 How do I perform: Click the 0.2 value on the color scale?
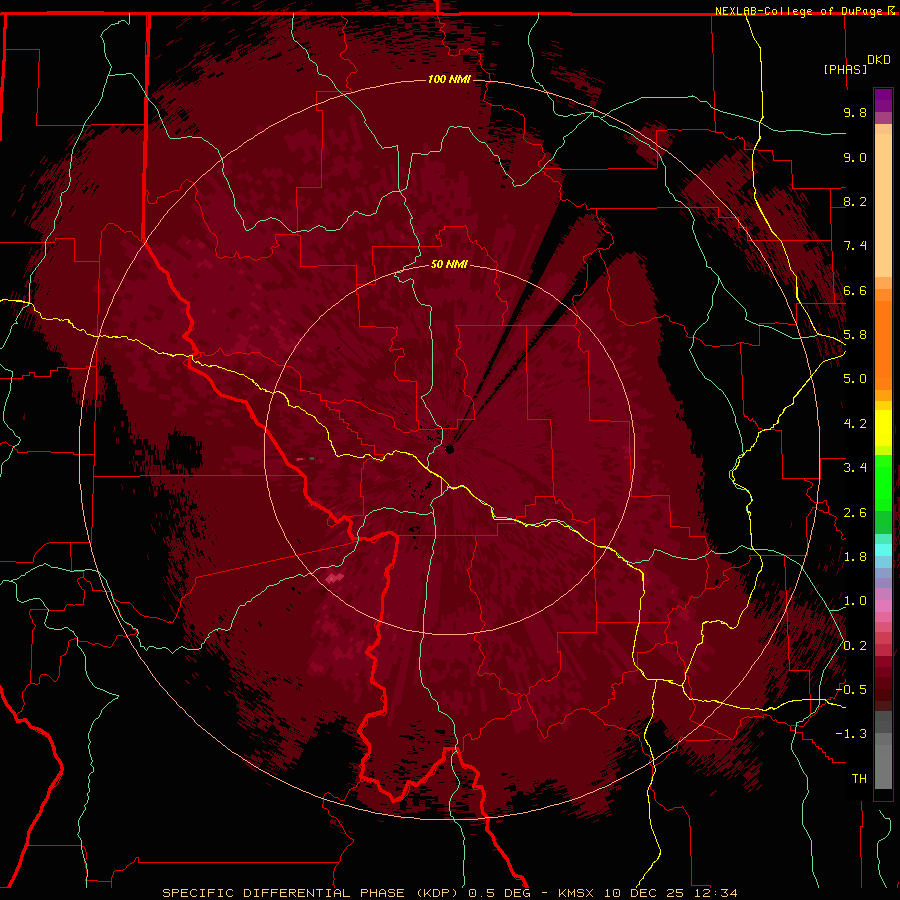pos(855,646)
